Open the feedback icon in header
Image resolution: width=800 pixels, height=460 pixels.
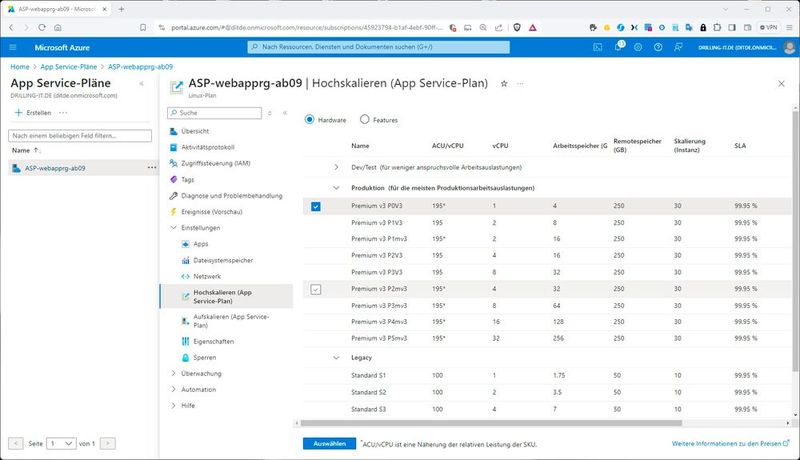coord(678,47)
